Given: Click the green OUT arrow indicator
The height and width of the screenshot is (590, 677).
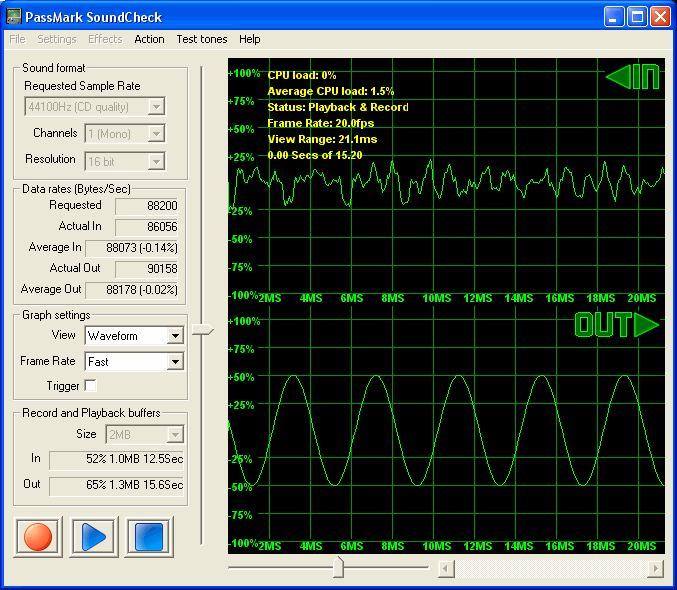Looking at the screenshot, I should [x=617, y=325].
